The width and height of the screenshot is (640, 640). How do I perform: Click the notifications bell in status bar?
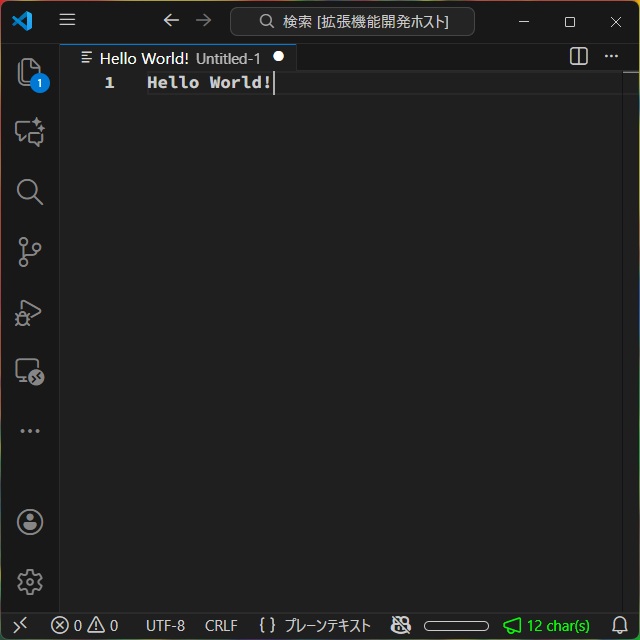pos(620,626)
